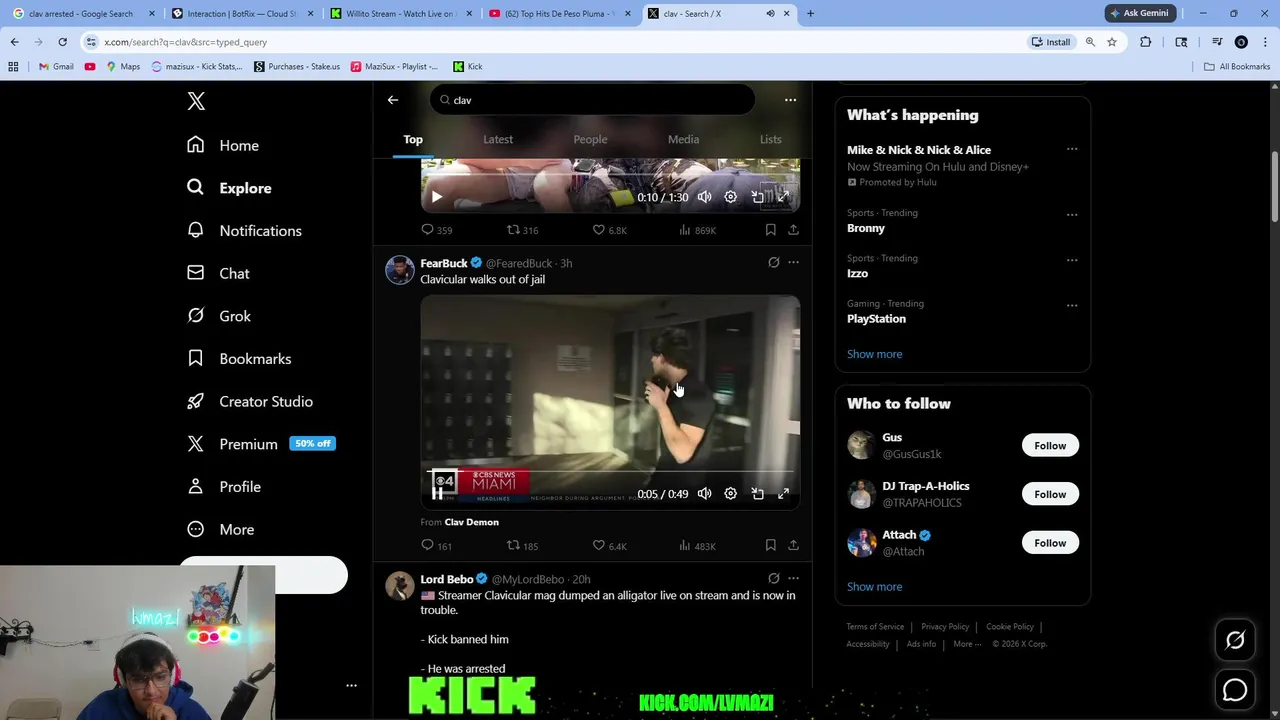This screenshot has width=1280, height=720.
Task: Bookmark the post with 869K views
Action: coord(770,230)
